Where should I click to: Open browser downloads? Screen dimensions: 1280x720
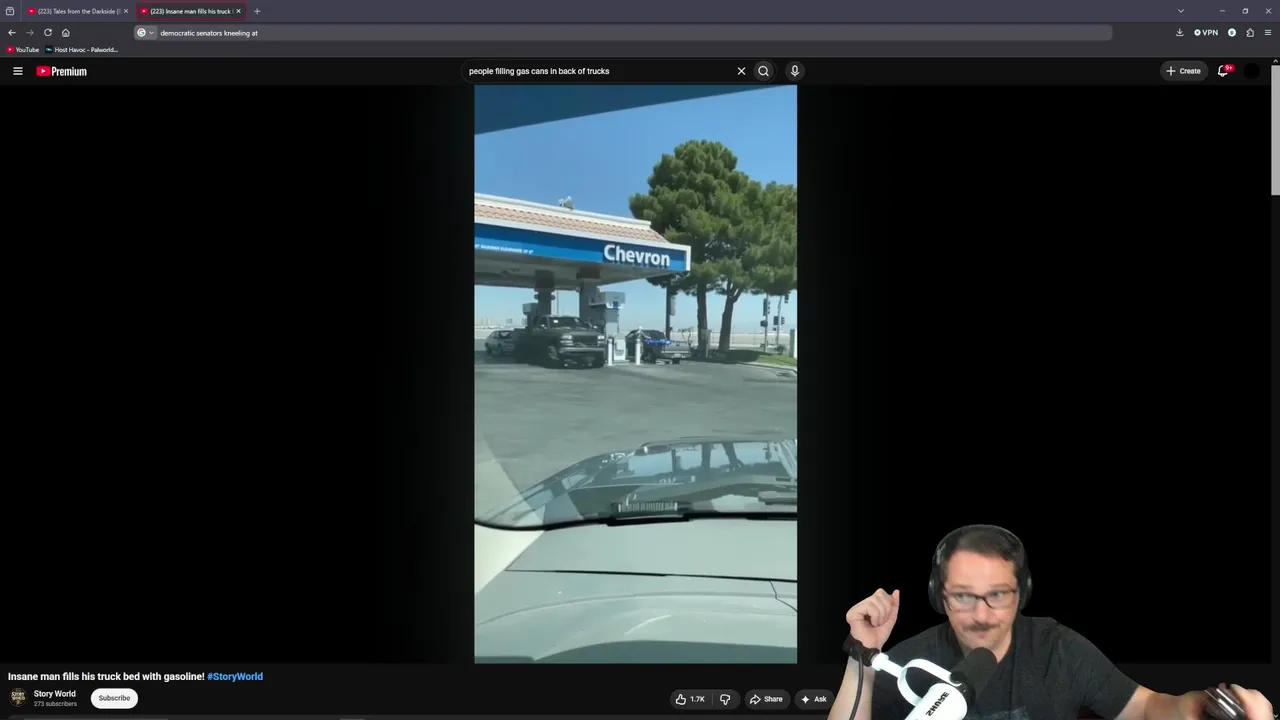point(1180,32)
